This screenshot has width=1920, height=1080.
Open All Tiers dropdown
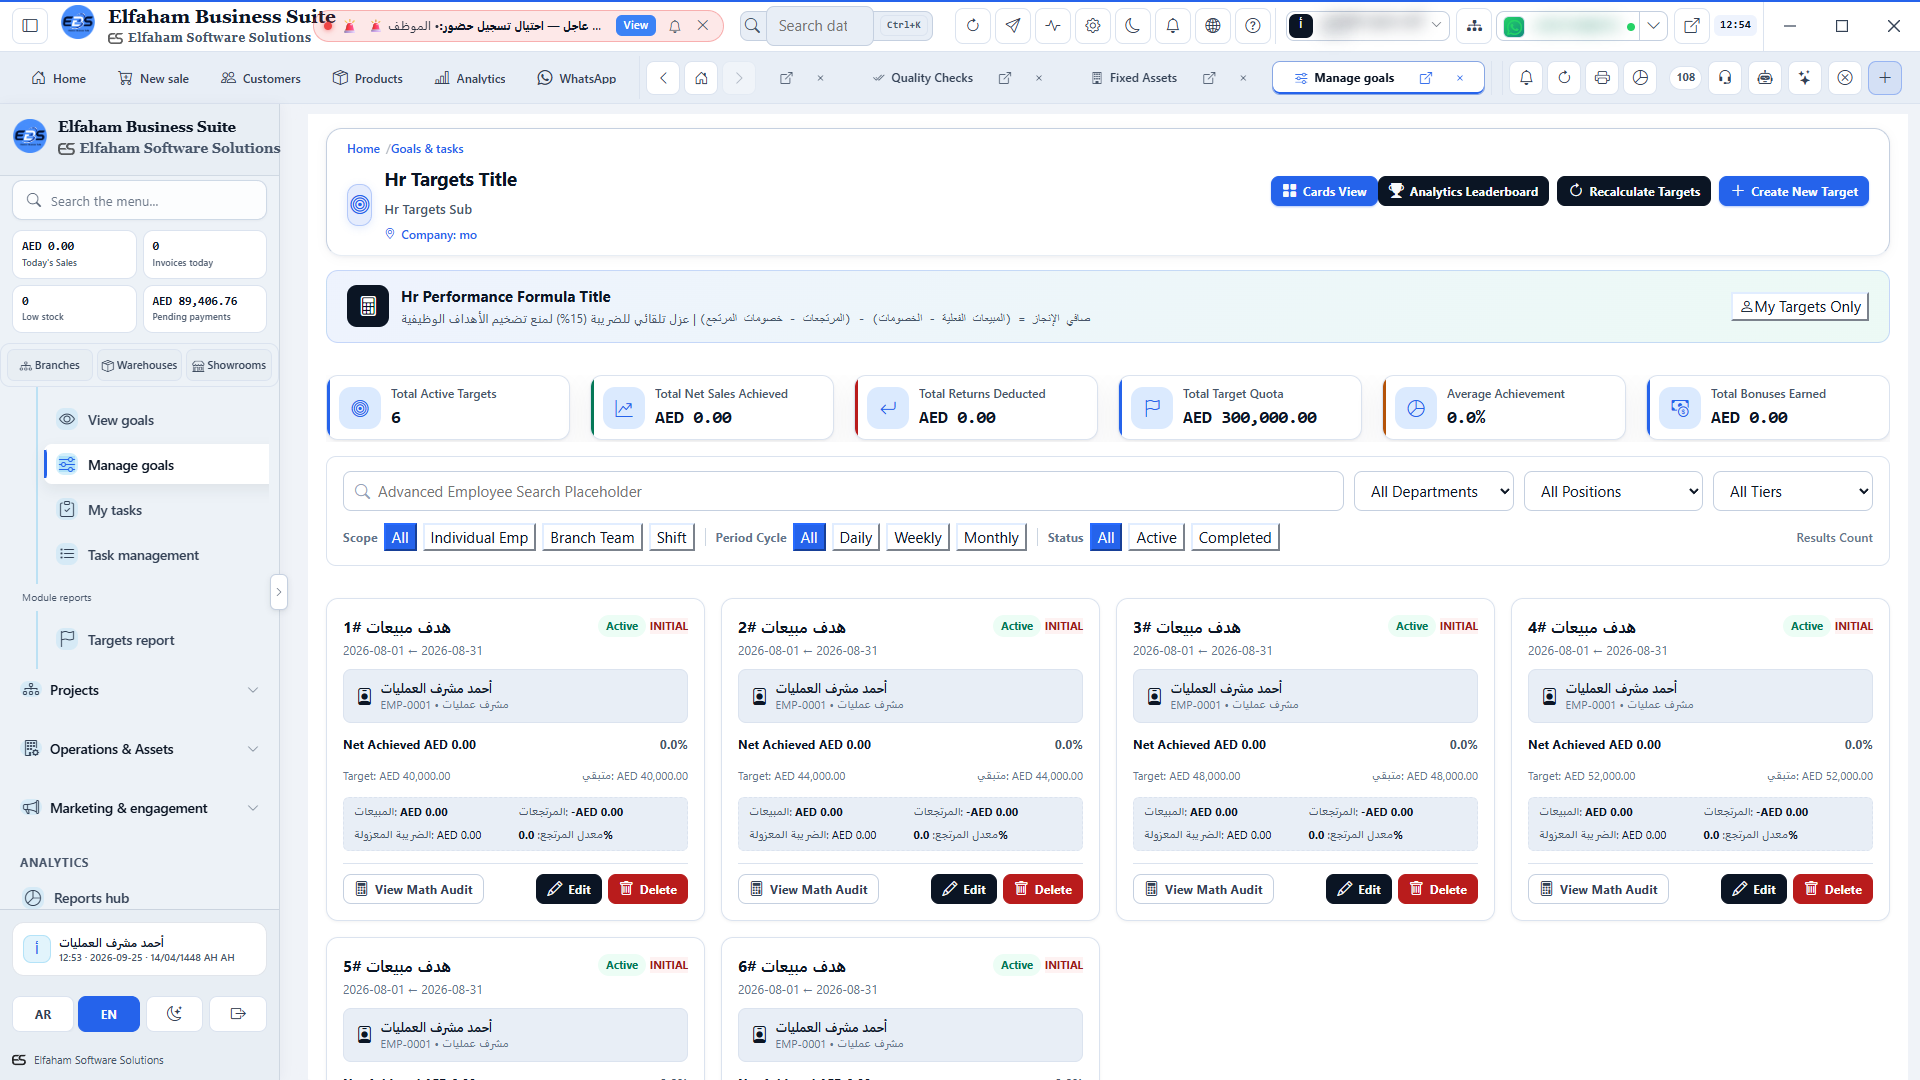coord(1794,492)
